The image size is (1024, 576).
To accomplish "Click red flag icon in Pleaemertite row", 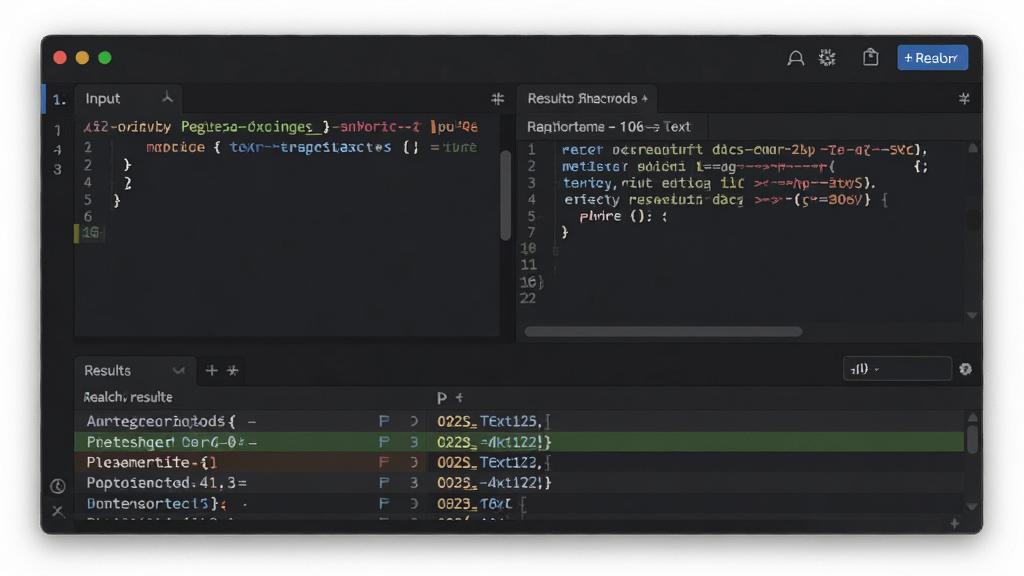I will coord(384,462).
